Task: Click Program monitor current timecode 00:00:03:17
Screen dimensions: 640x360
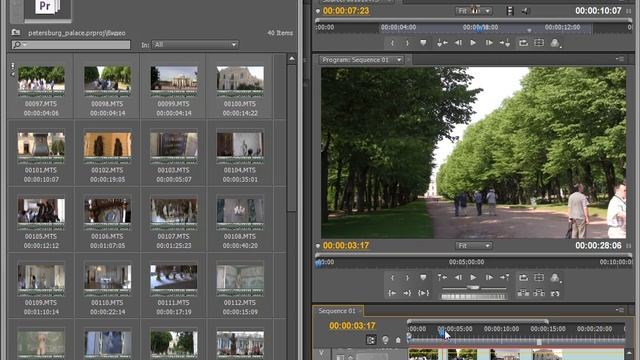Action: point(346,246)
